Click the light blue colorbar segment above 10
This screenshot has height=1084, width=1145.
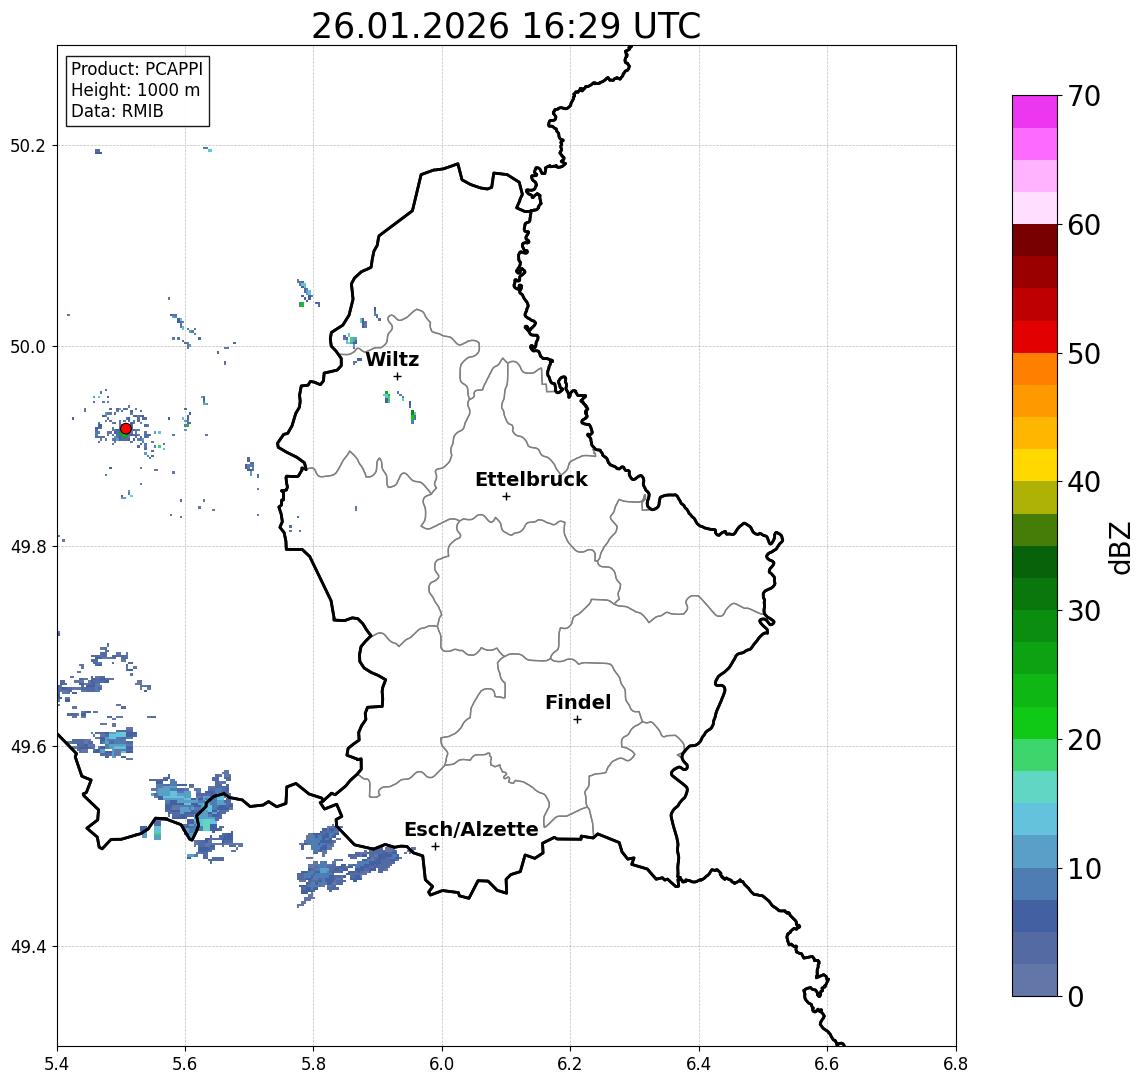[x=1035, y=851]
